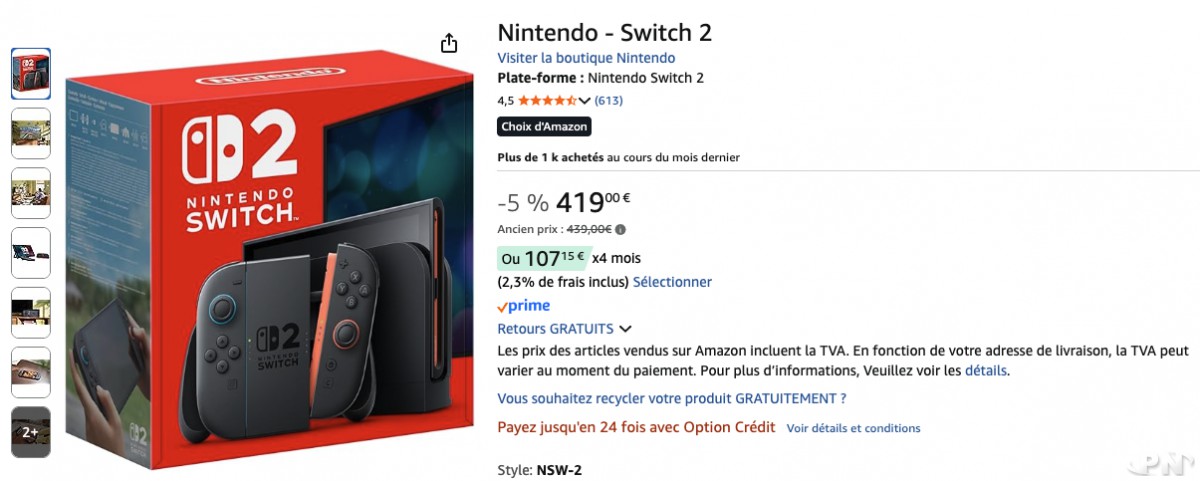Select the fourth thumbnail showing console and dock
This screenshot has height=481, width=1200.
pyautogui.click(x=31, y=253)
